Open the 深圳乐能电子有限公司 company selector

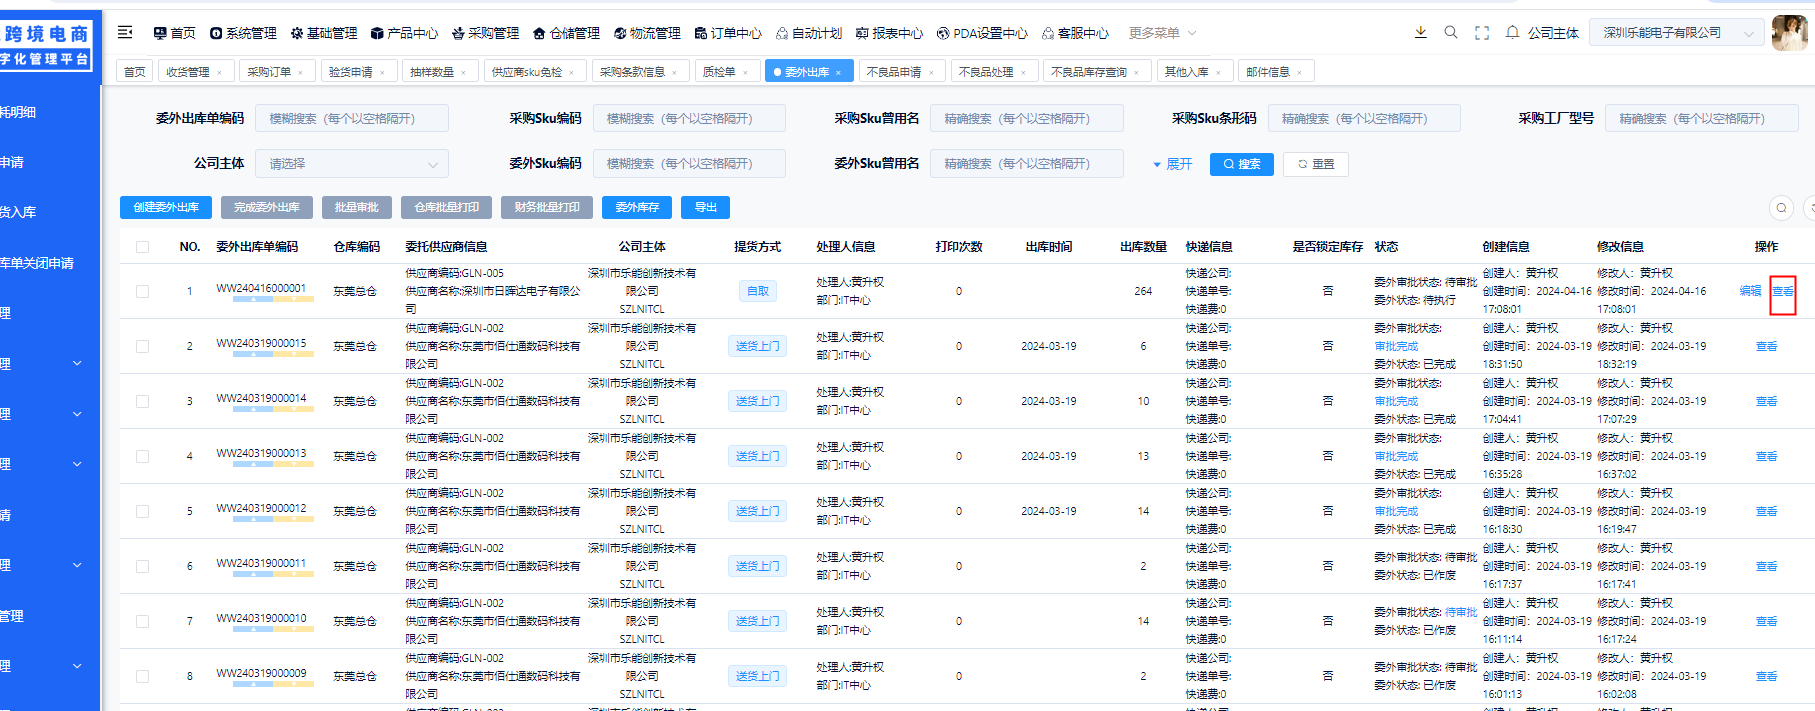tap(1677, 33)
